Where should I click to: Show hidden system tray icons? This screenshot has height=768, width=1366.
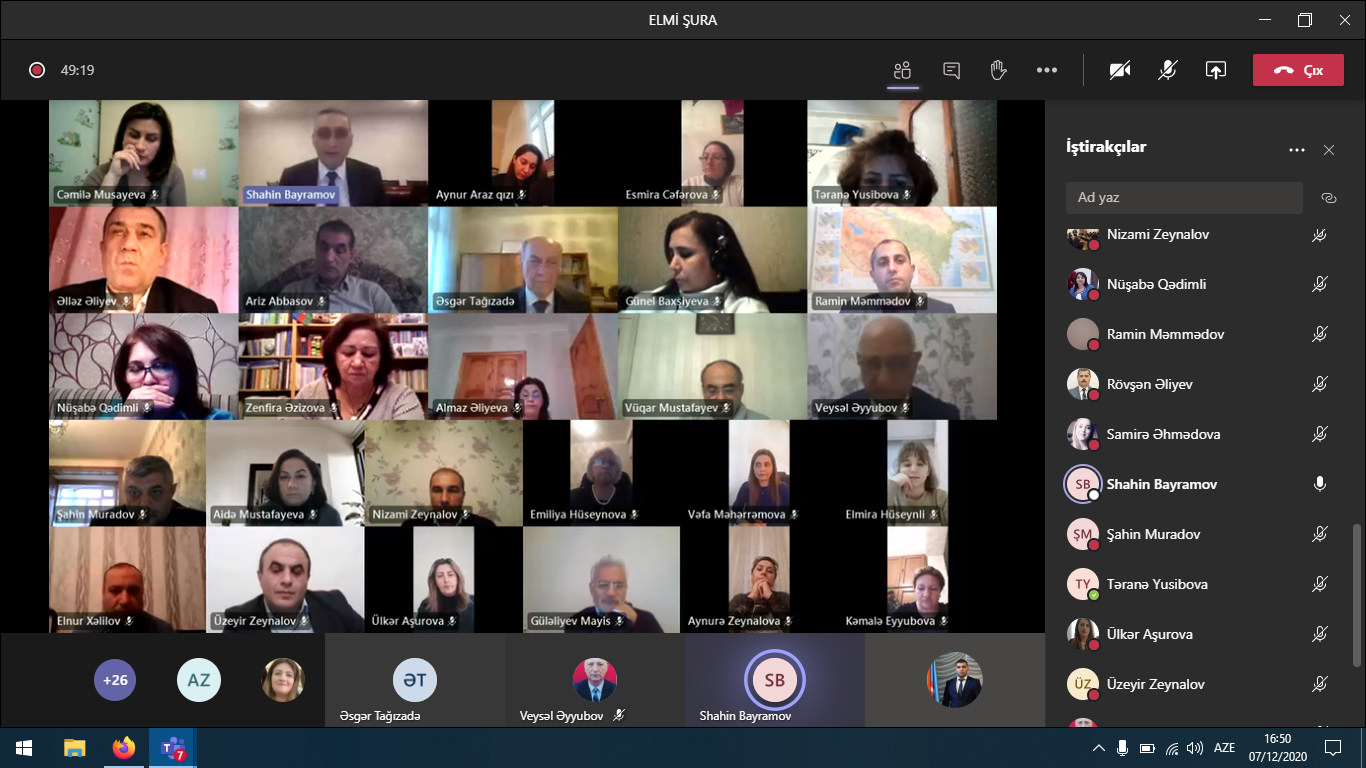point(1098,748)
